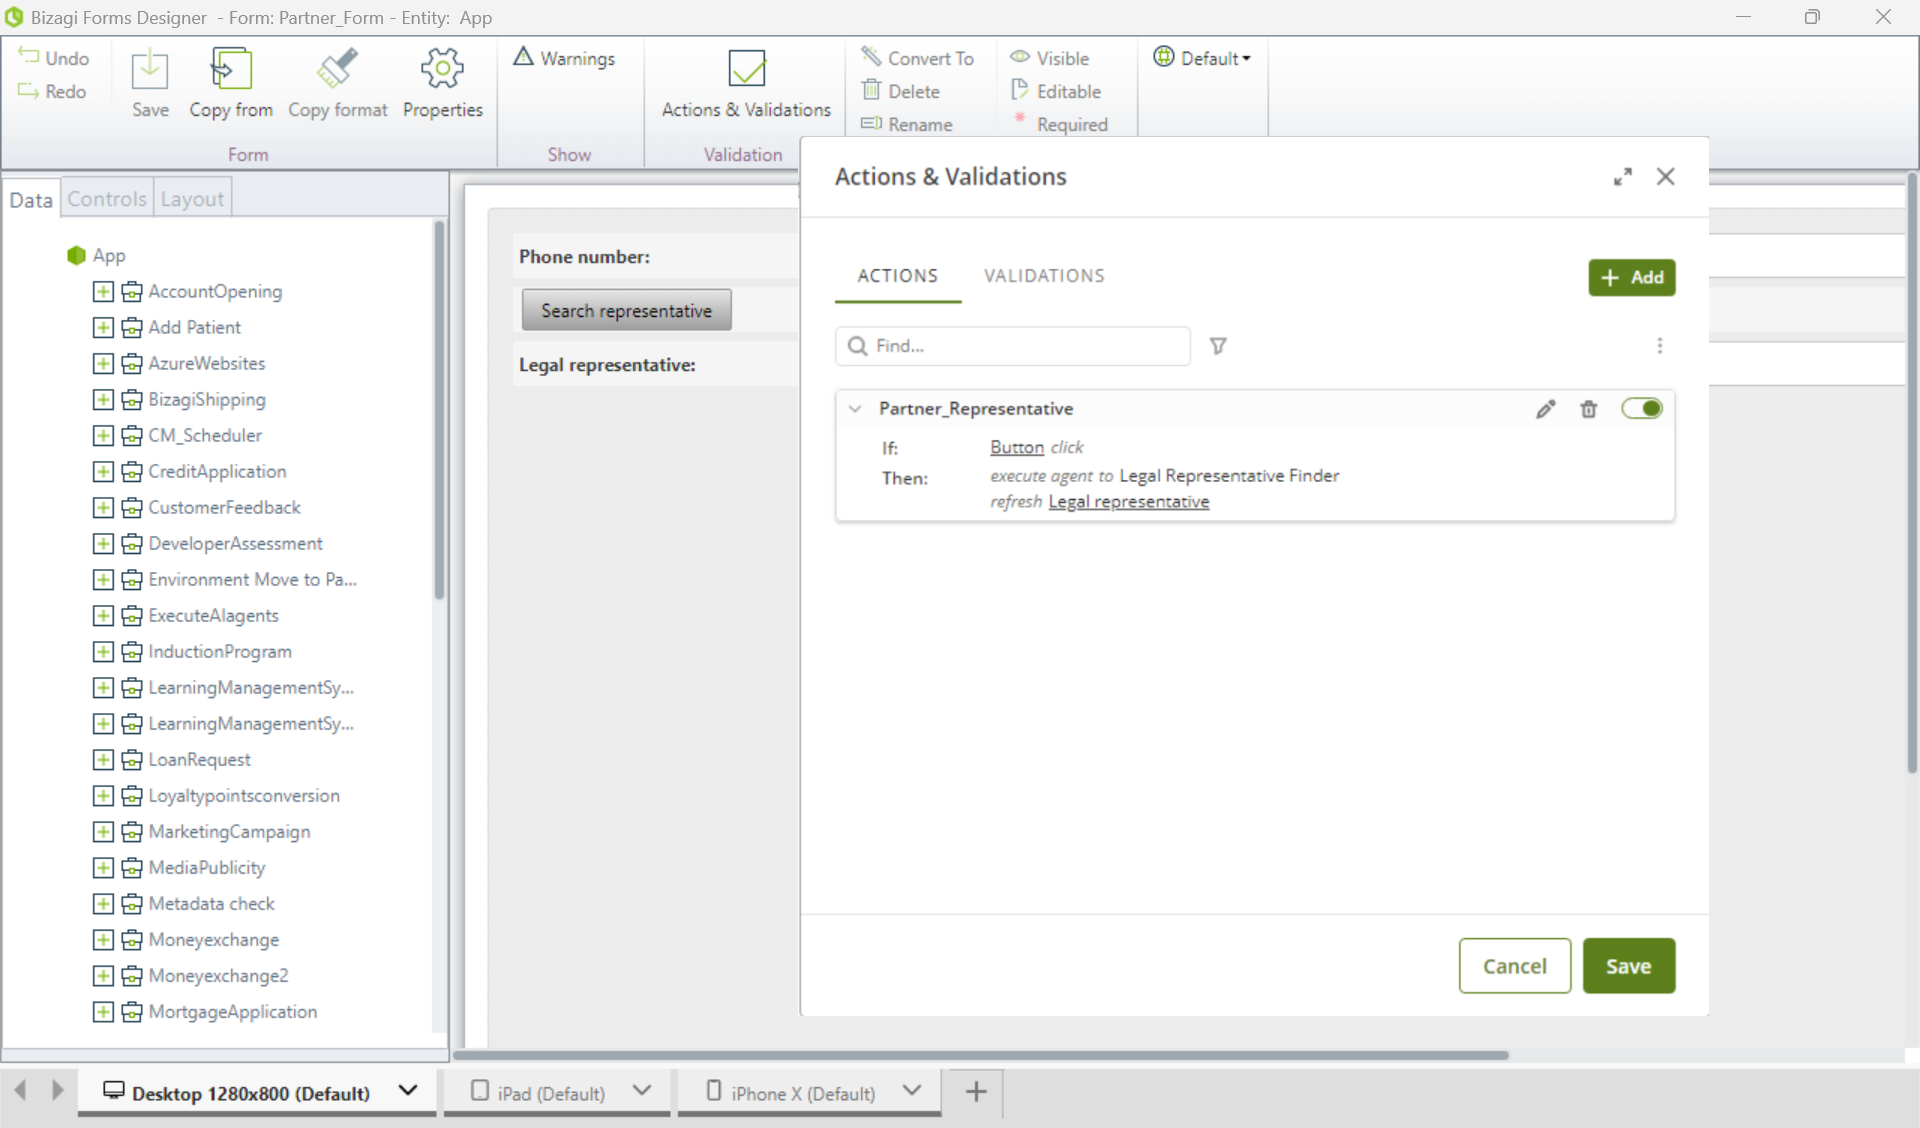
Task: Toggle the Required property
Action: point(1060,124)
